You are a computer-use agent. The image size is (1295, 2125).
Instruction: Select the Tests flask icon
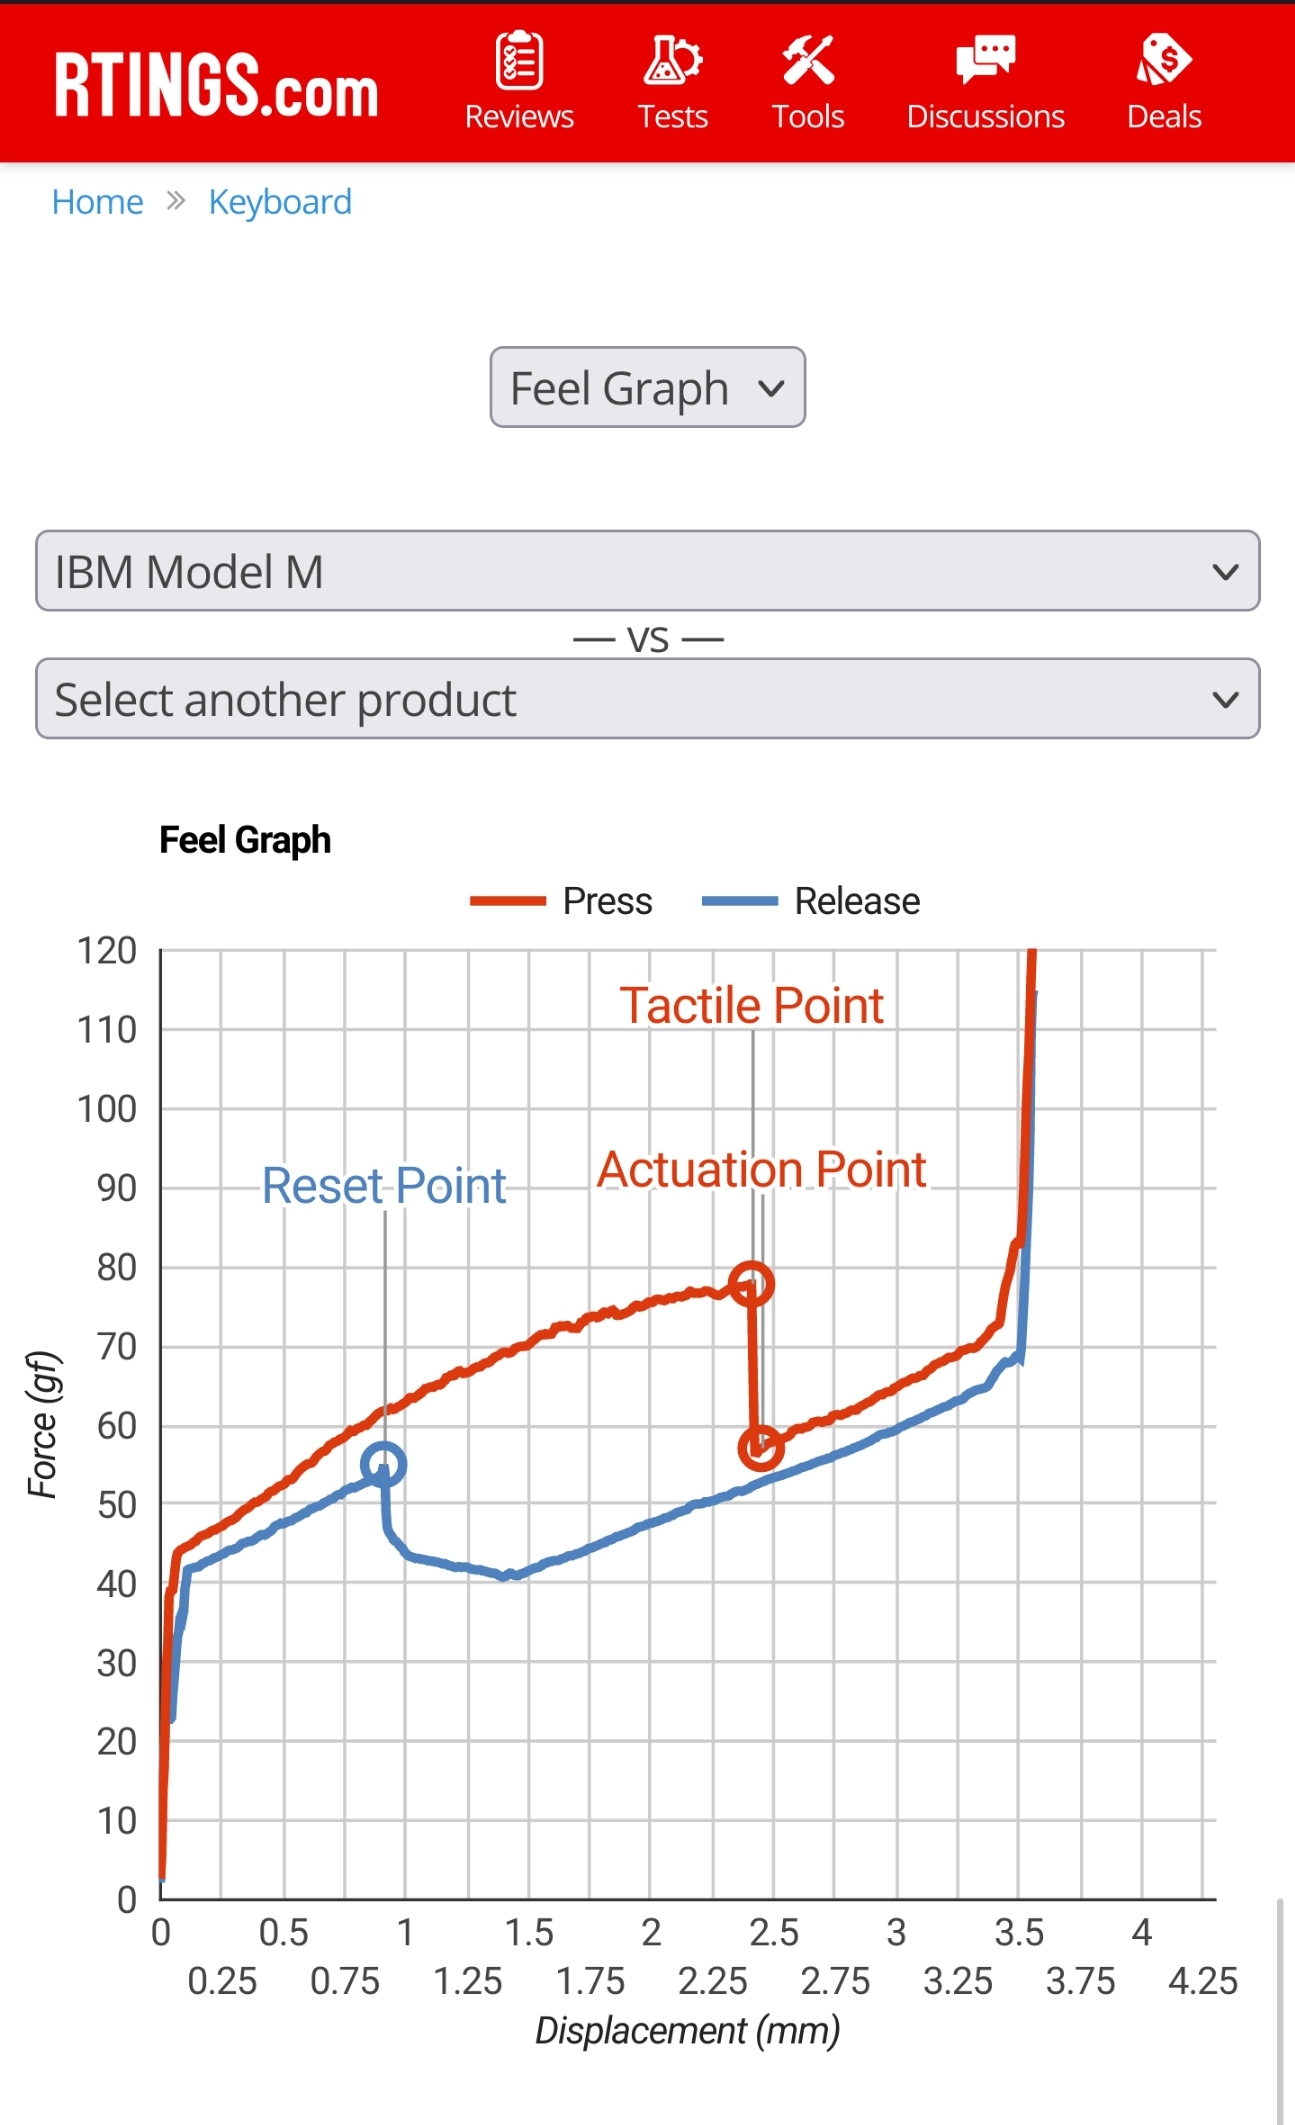coord(673,62)
